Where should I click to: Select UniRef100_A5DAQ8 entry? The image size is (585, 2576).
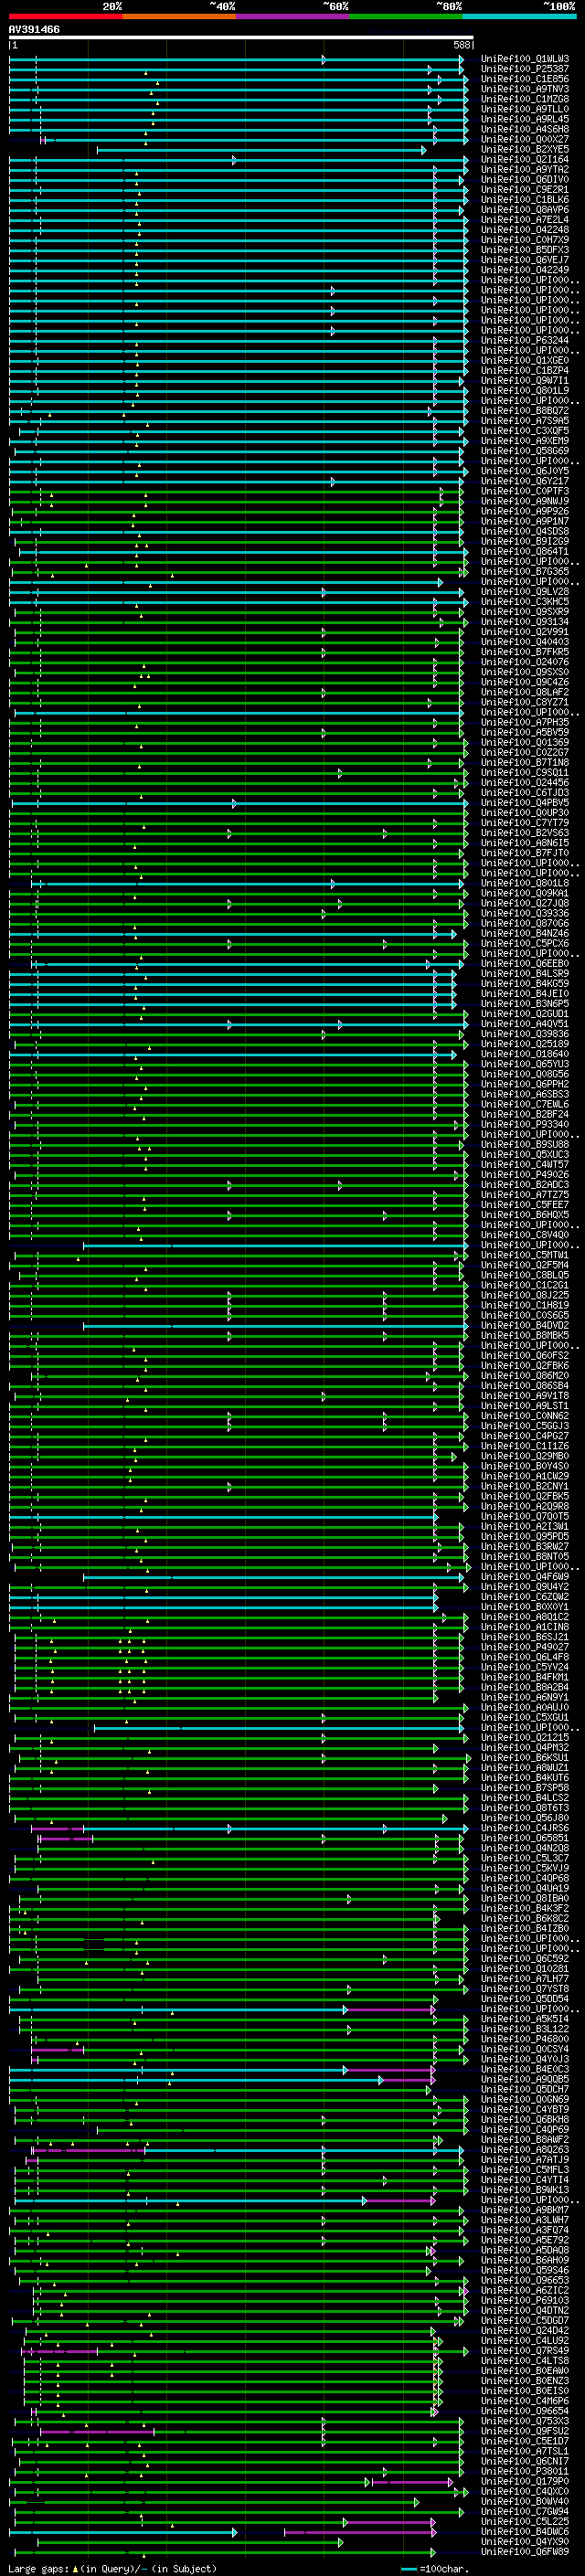pyautogui.click(x=525, y=2250)
